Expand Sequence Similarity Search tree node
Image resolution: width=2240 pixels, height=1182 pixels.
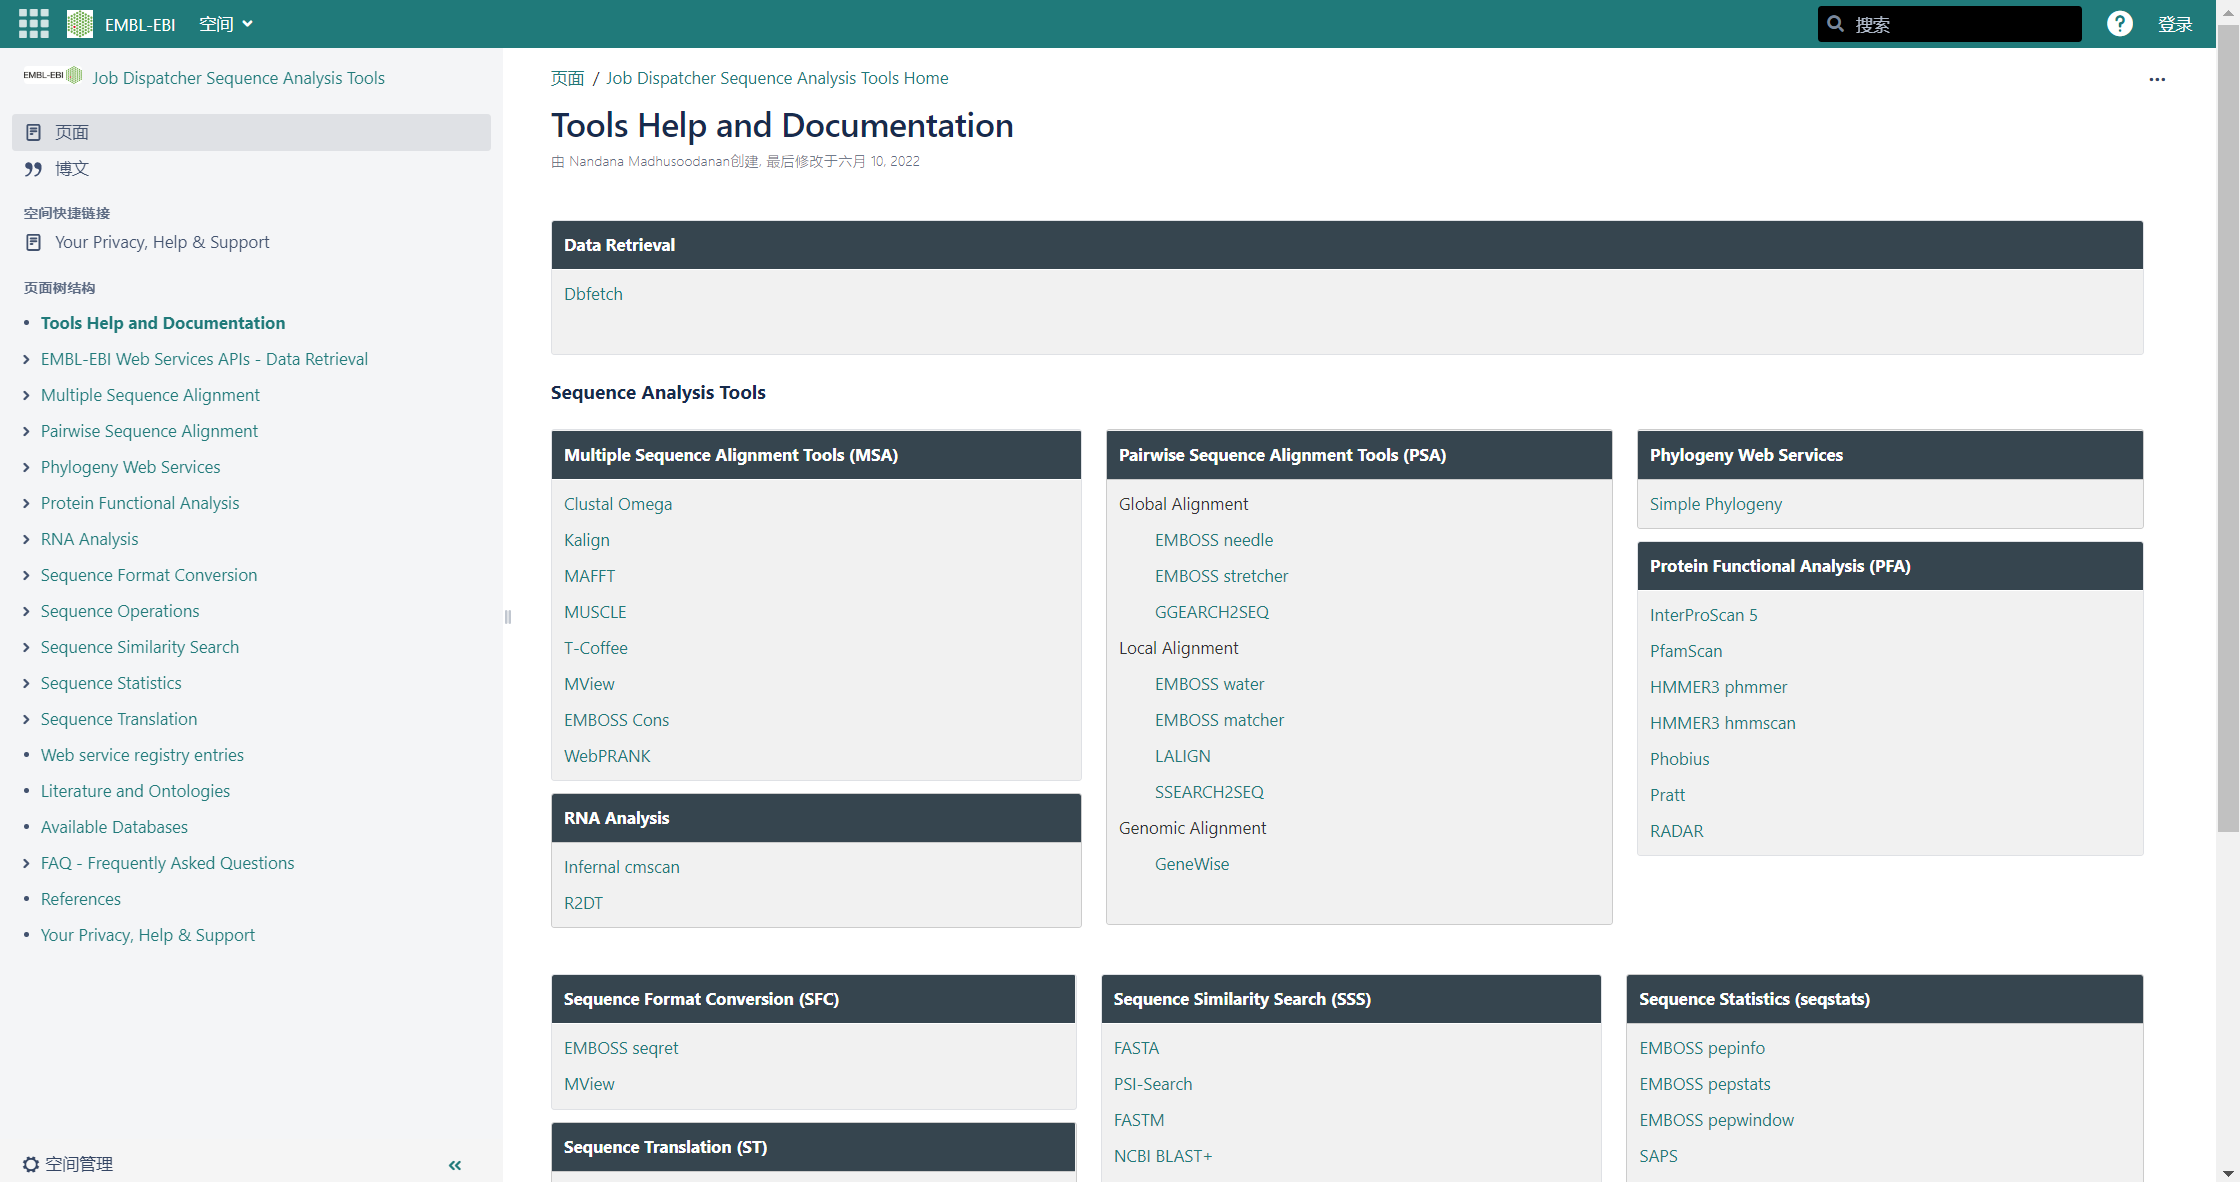[26, 647]
